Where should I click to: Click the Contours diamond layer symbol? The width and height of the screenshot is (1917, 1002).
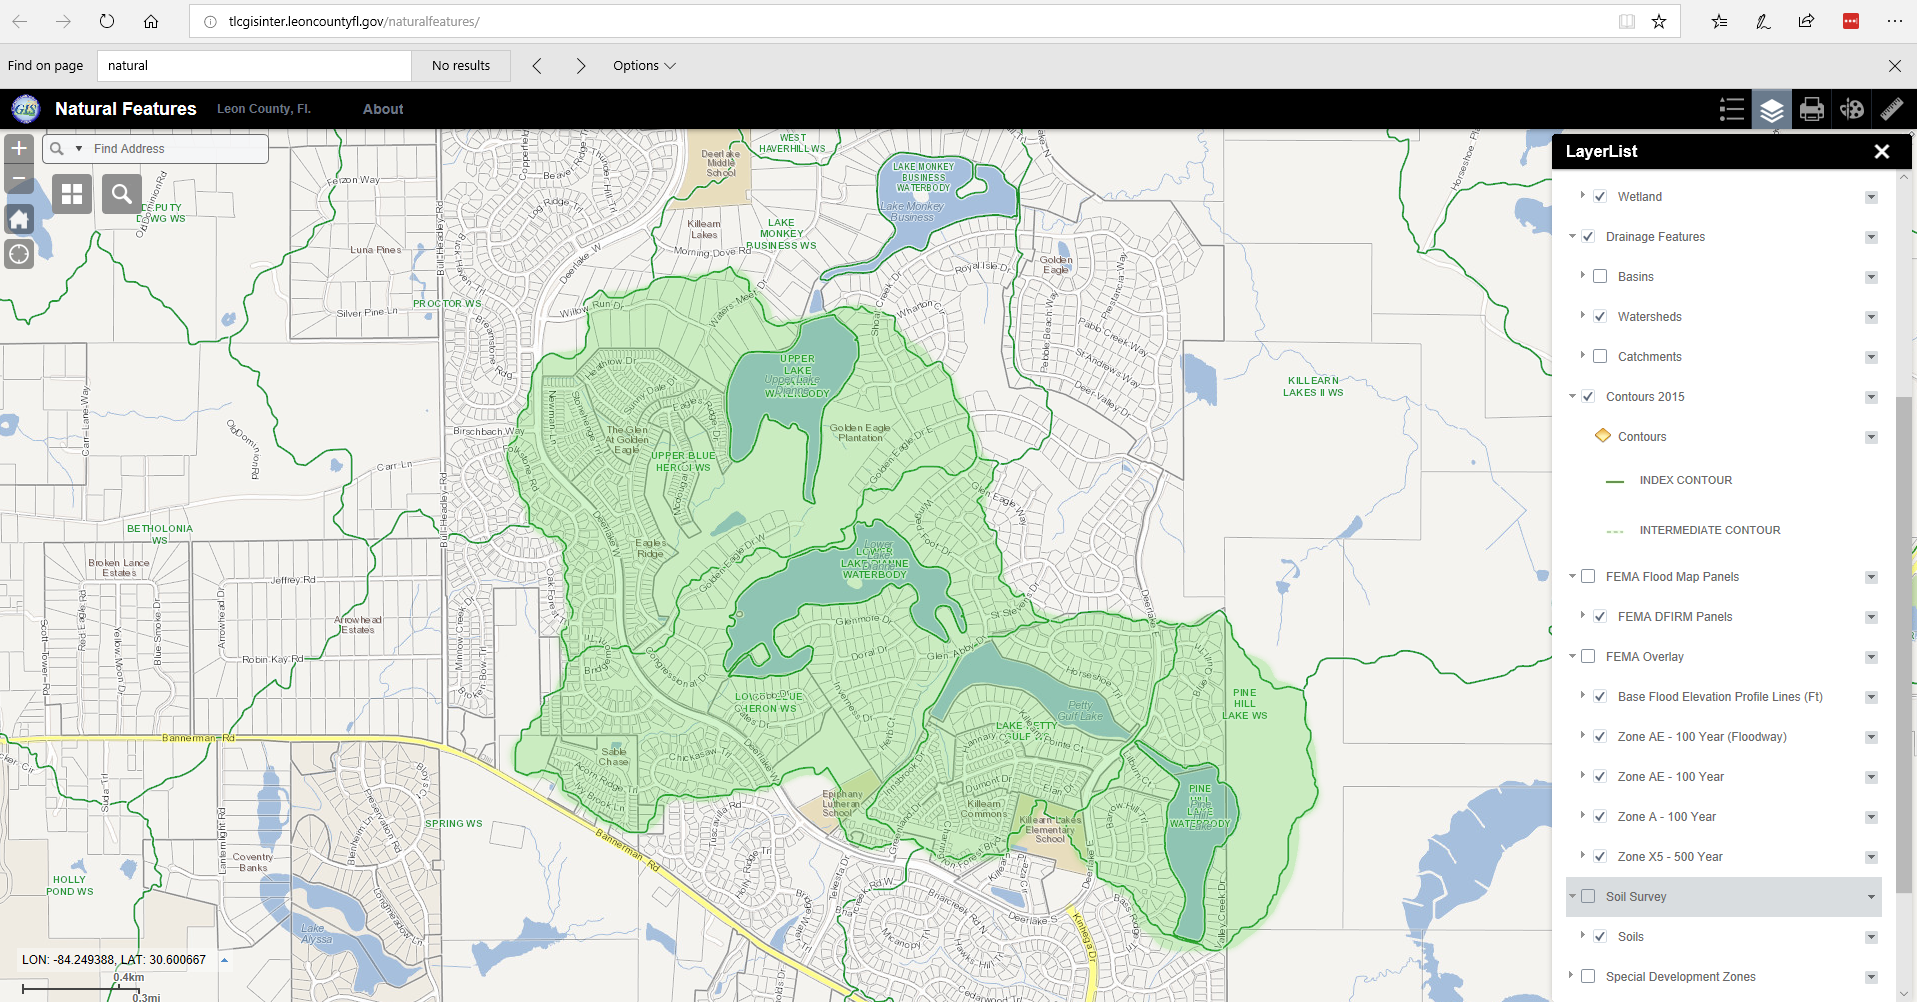point(1603,436)
